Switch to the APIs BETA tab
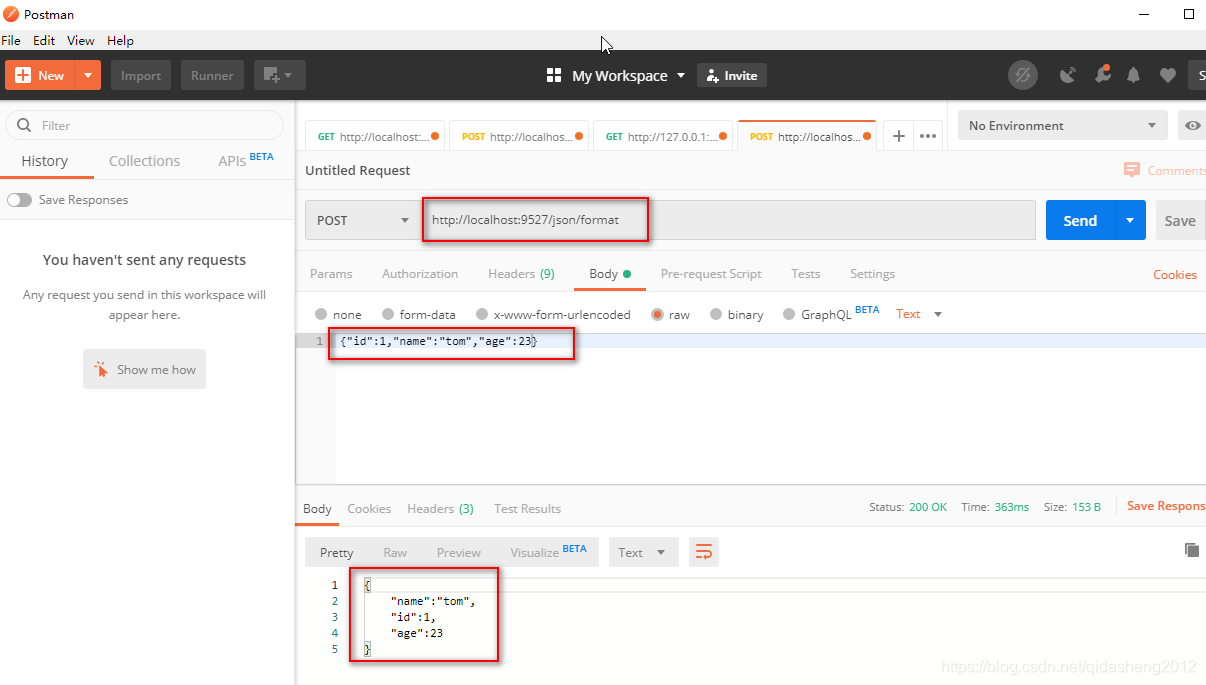 (x=246, y=160)
